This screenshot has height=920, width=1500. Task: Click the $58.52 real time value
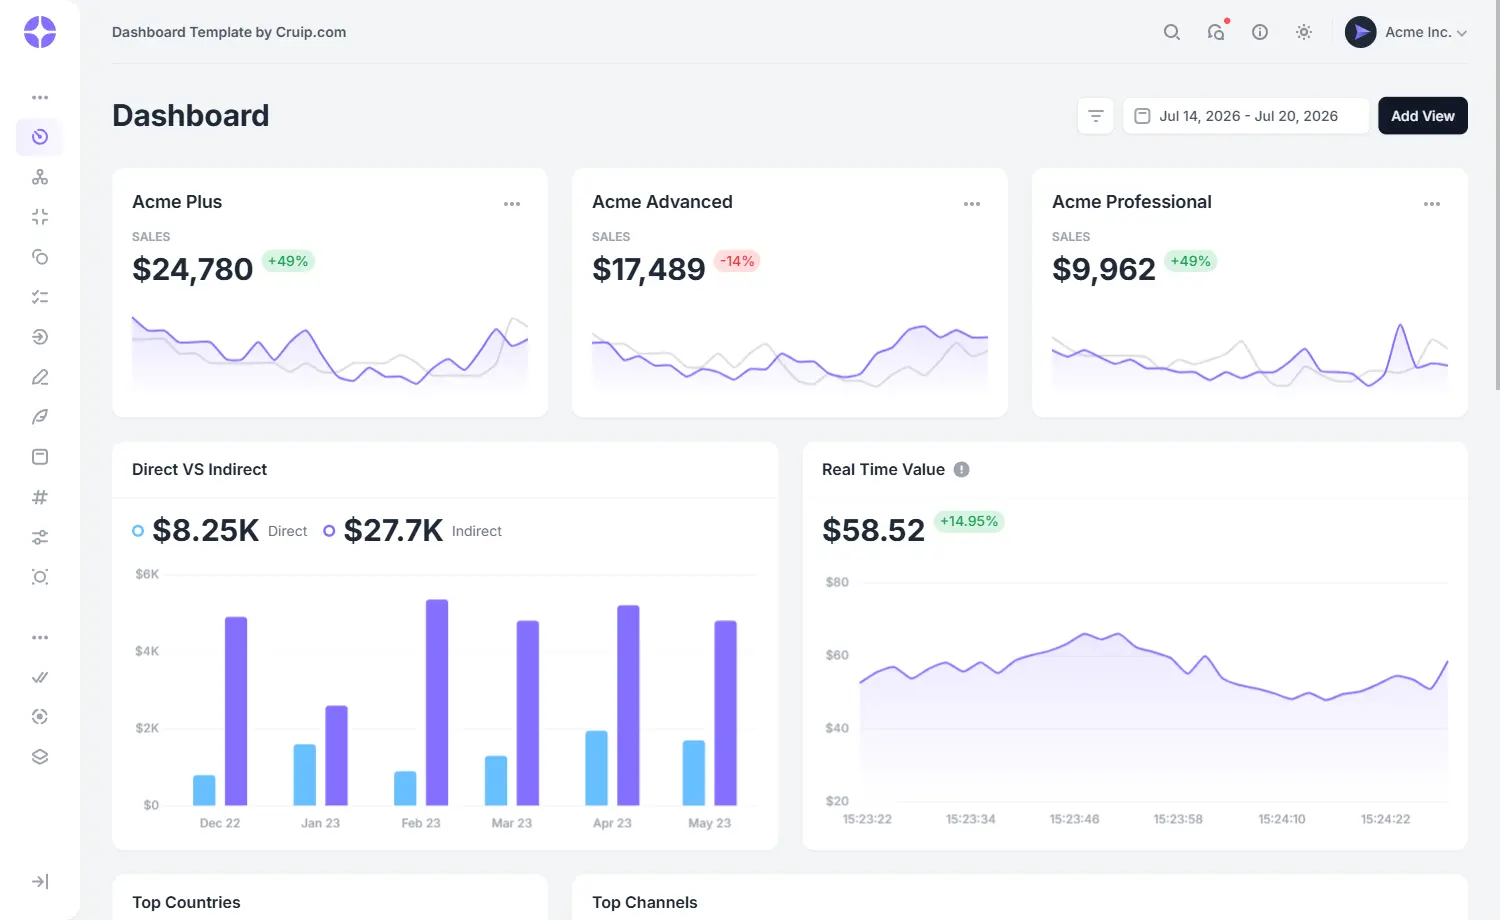click(x=874, y=530)
